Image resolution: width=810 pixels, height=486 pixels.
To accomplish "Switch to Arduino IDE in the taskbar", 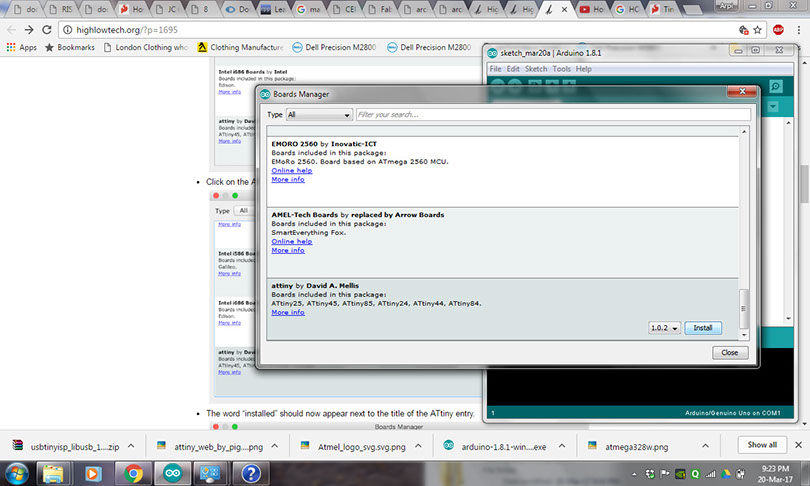I will (x=173, y=474).
